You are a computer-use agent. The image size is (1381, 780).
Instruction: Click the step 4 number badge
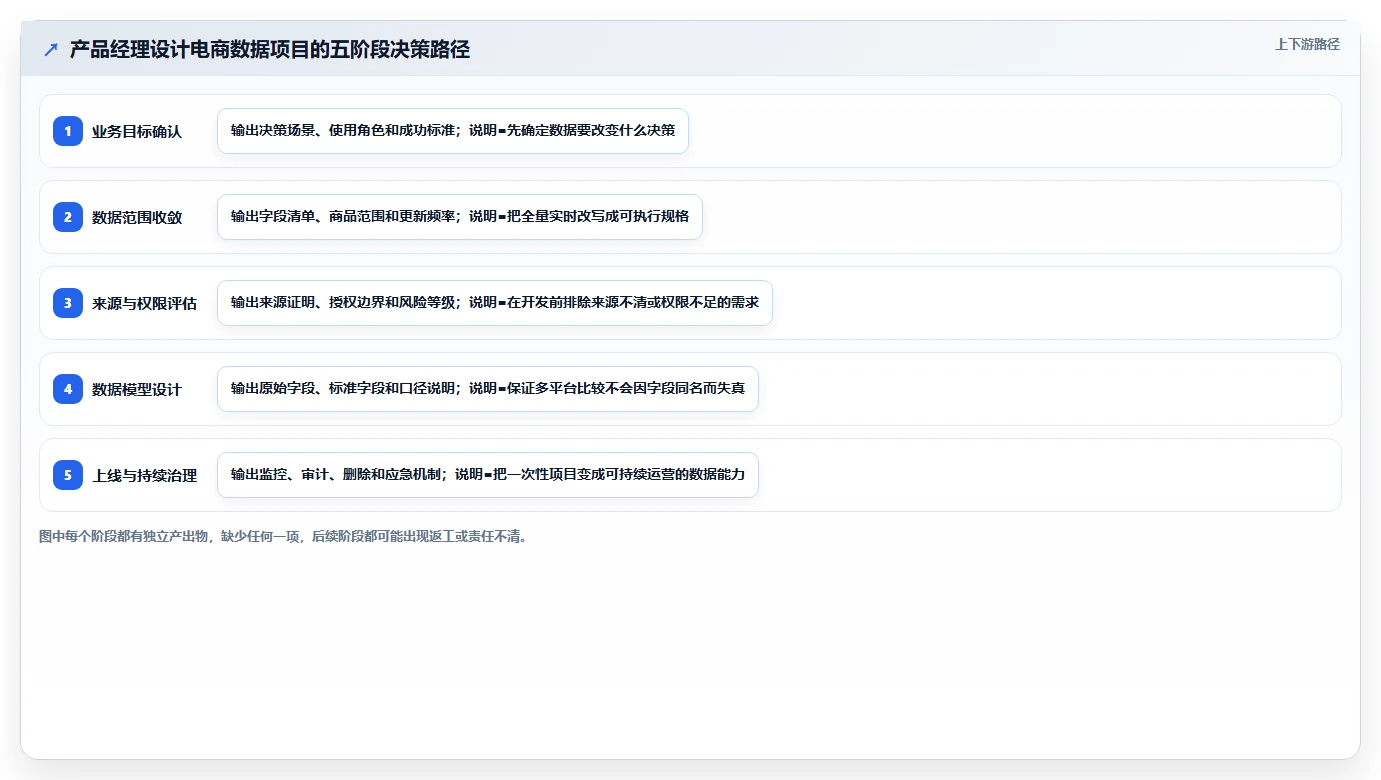point(68,389)
